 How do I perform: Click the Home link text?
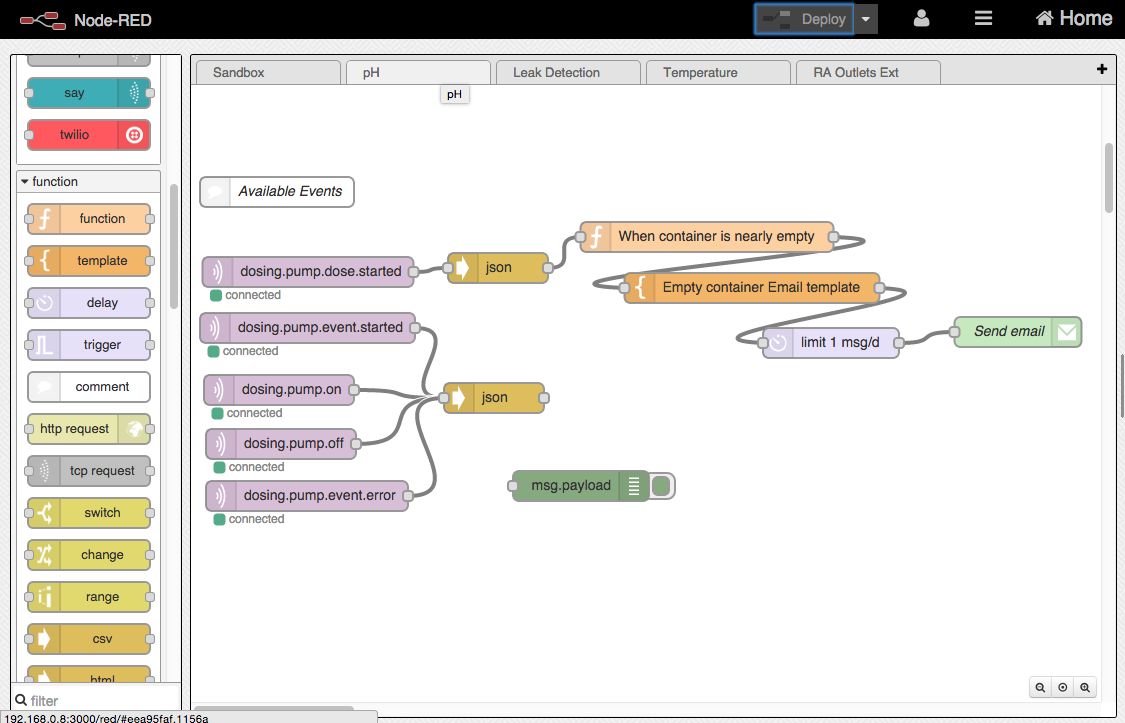click(x=1086, y=18)
